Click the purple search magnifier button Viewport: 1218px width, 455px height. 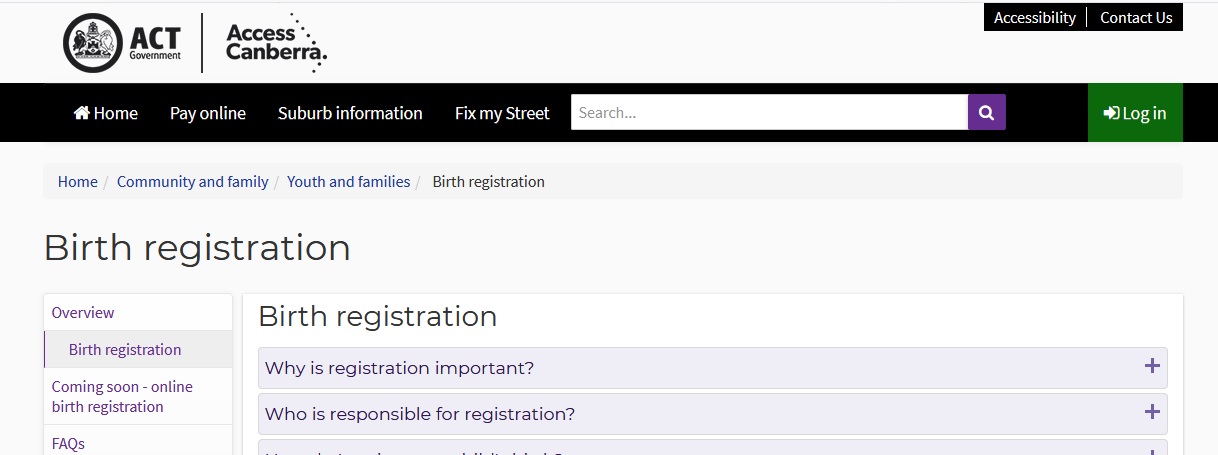(986, 113)
